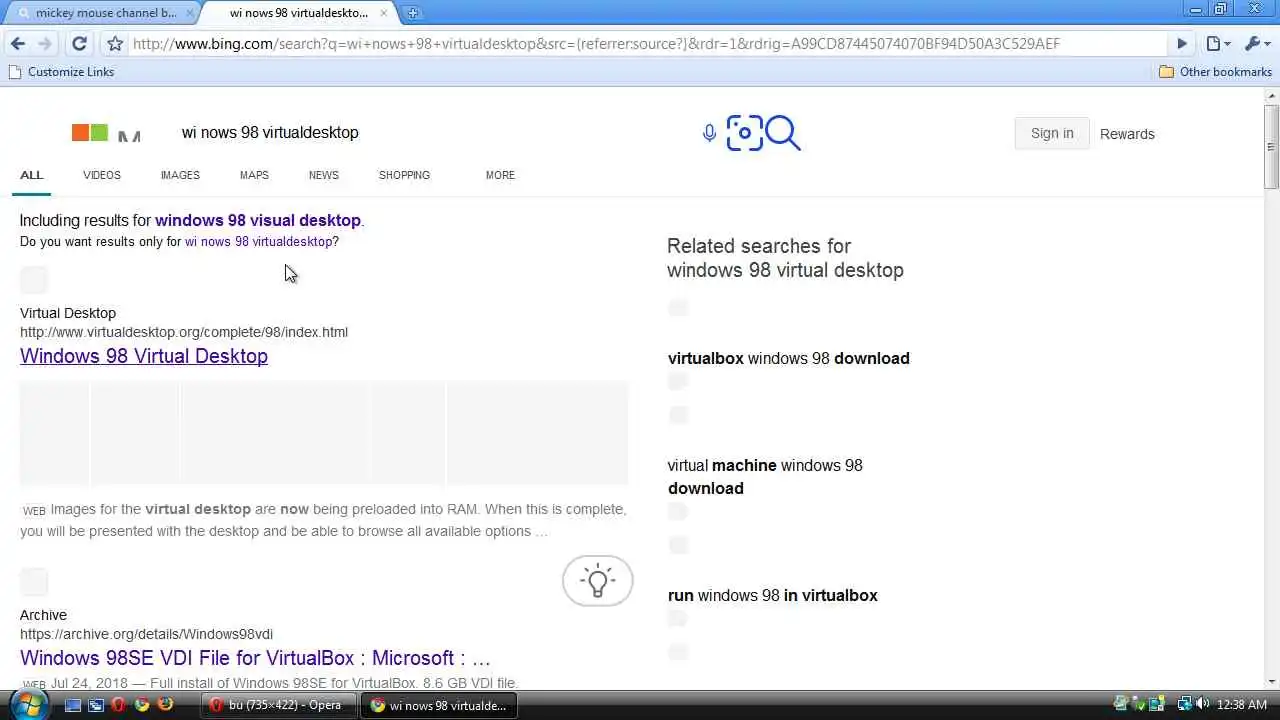Open the Other bookmarks folder
This screenshot has width=1280, height=720.
pyautogui.click(x=1215, y=72)
